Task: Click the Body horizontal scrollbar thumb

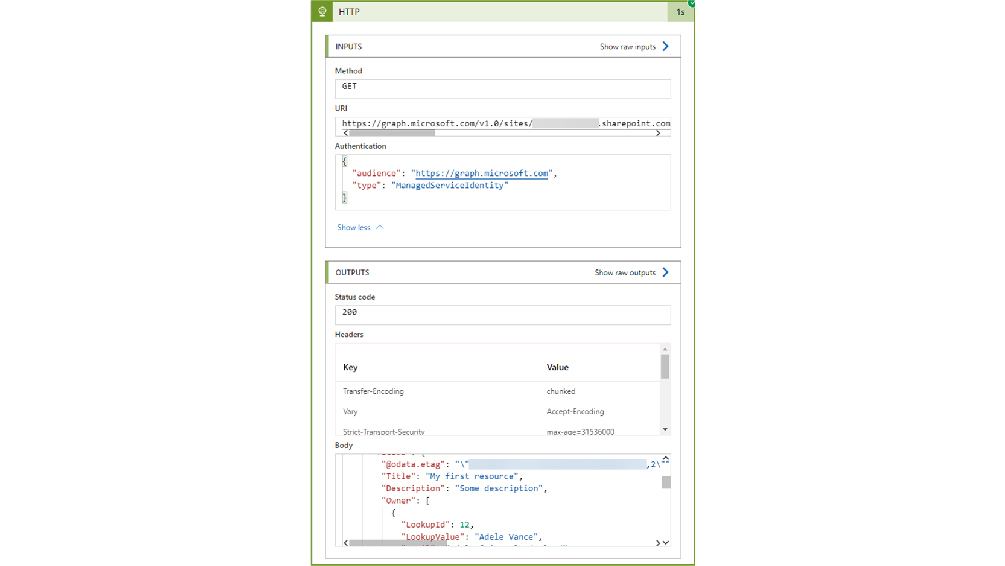Action: [385, 542]
